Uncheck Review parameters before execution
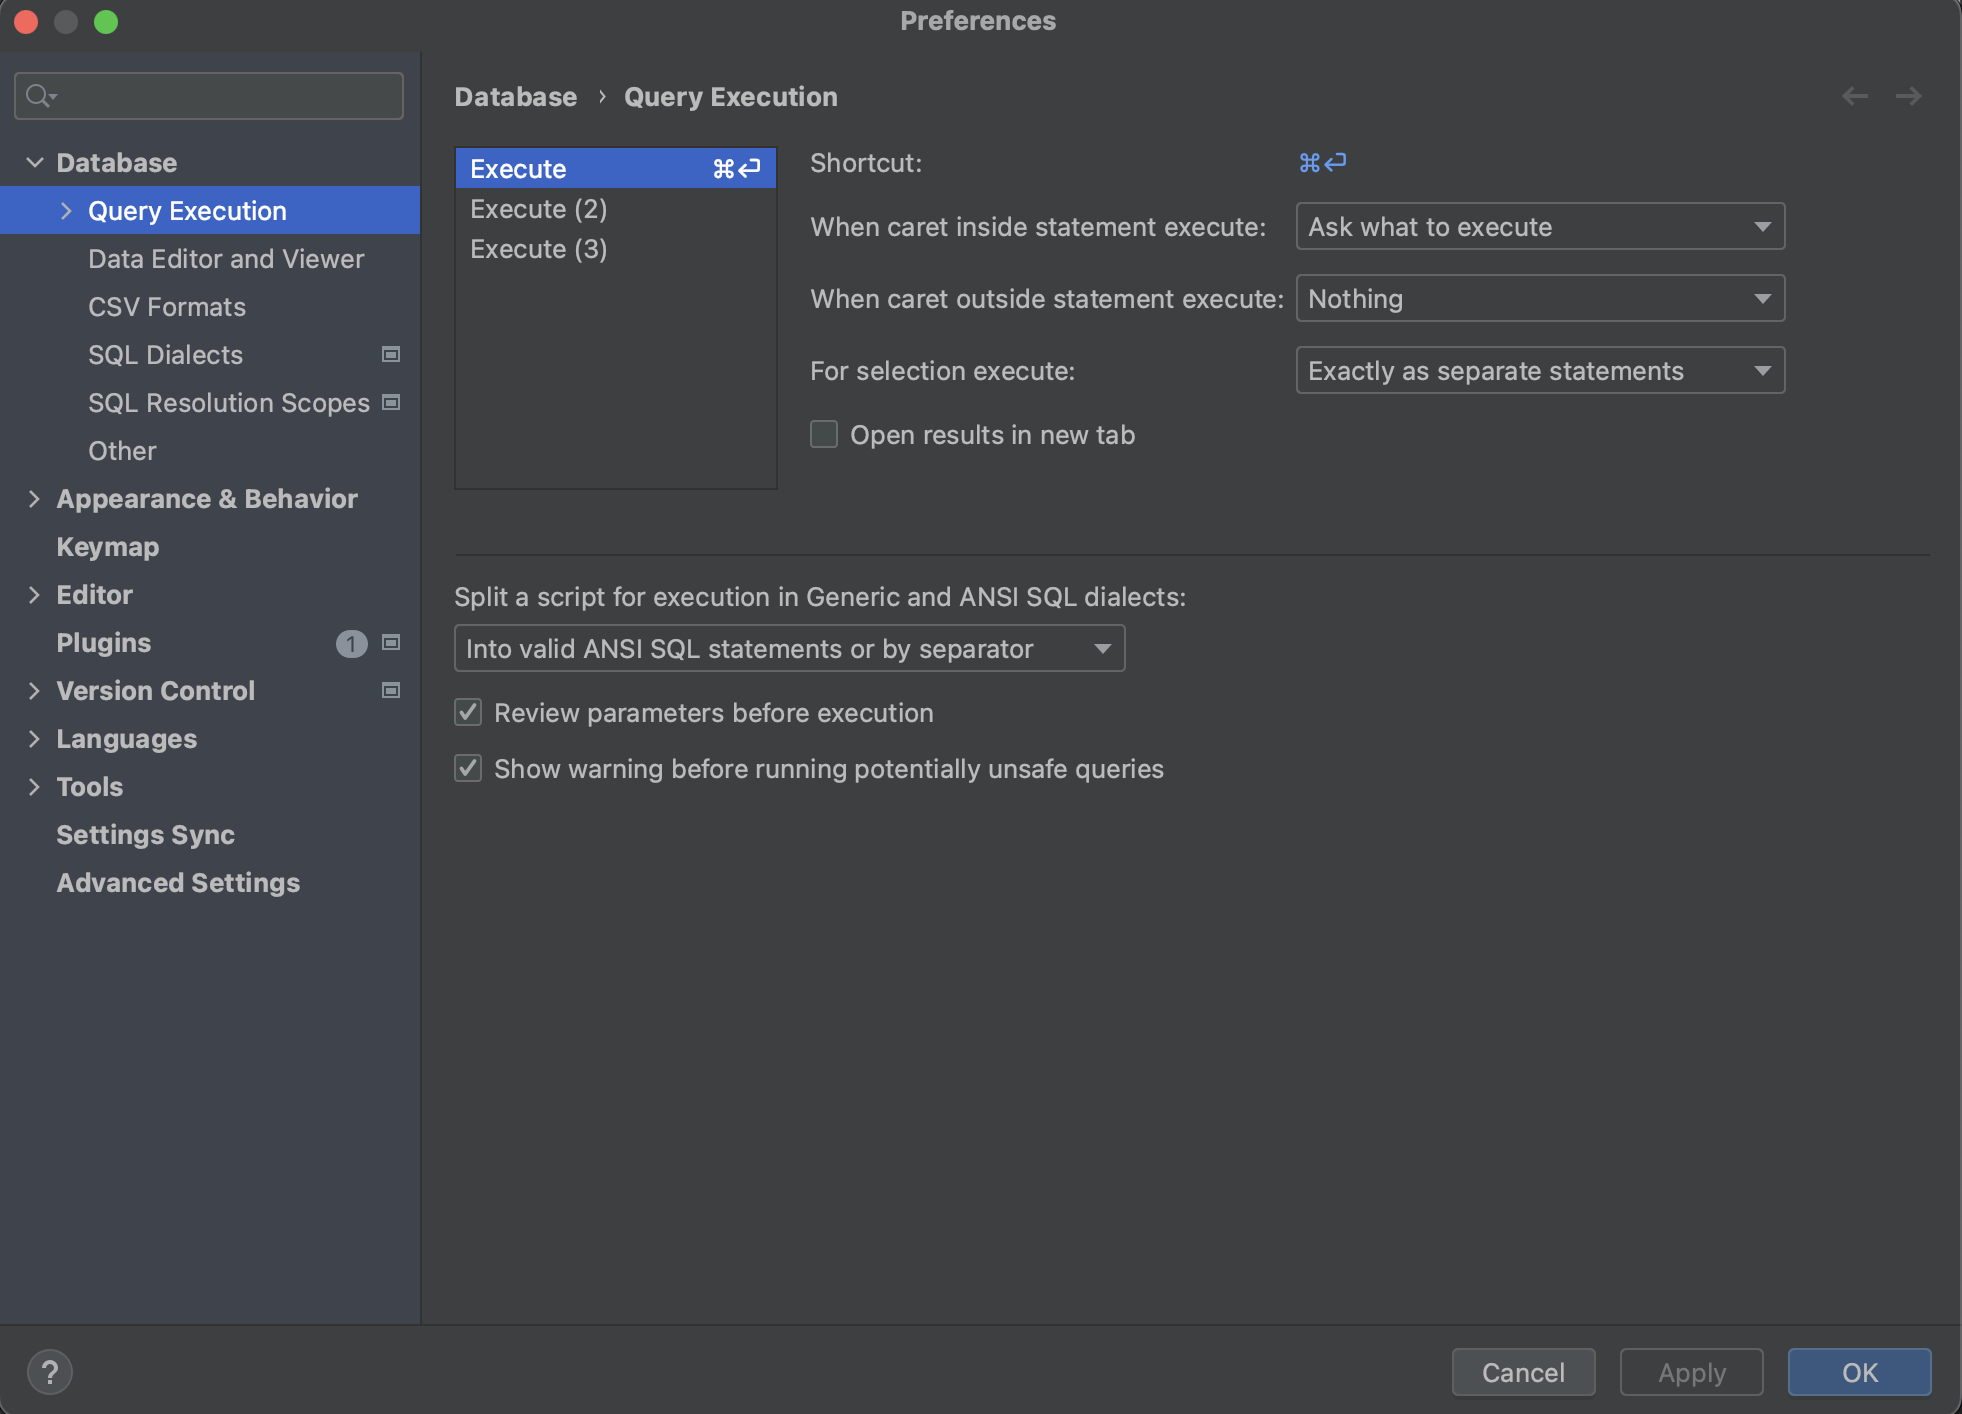1962x1414 pixels. click(x=468, y=712)
